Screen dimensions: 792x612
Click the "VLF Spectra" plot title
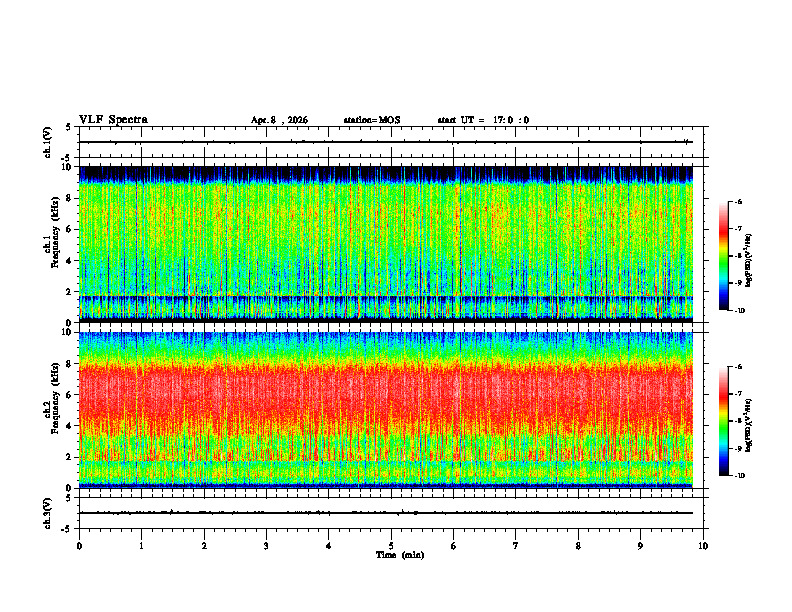tap(113, 120)
